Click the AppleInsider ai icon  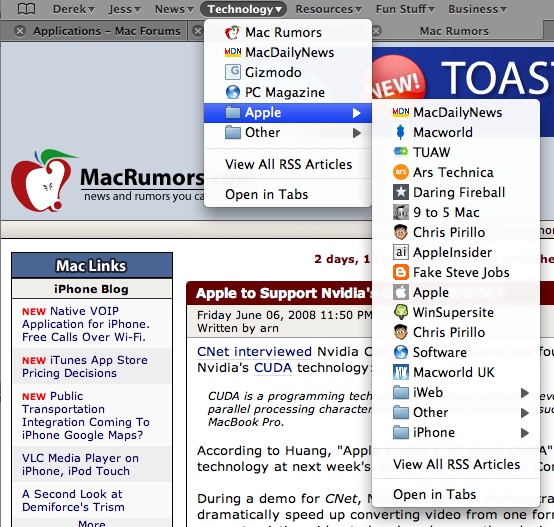coord(401,252)
